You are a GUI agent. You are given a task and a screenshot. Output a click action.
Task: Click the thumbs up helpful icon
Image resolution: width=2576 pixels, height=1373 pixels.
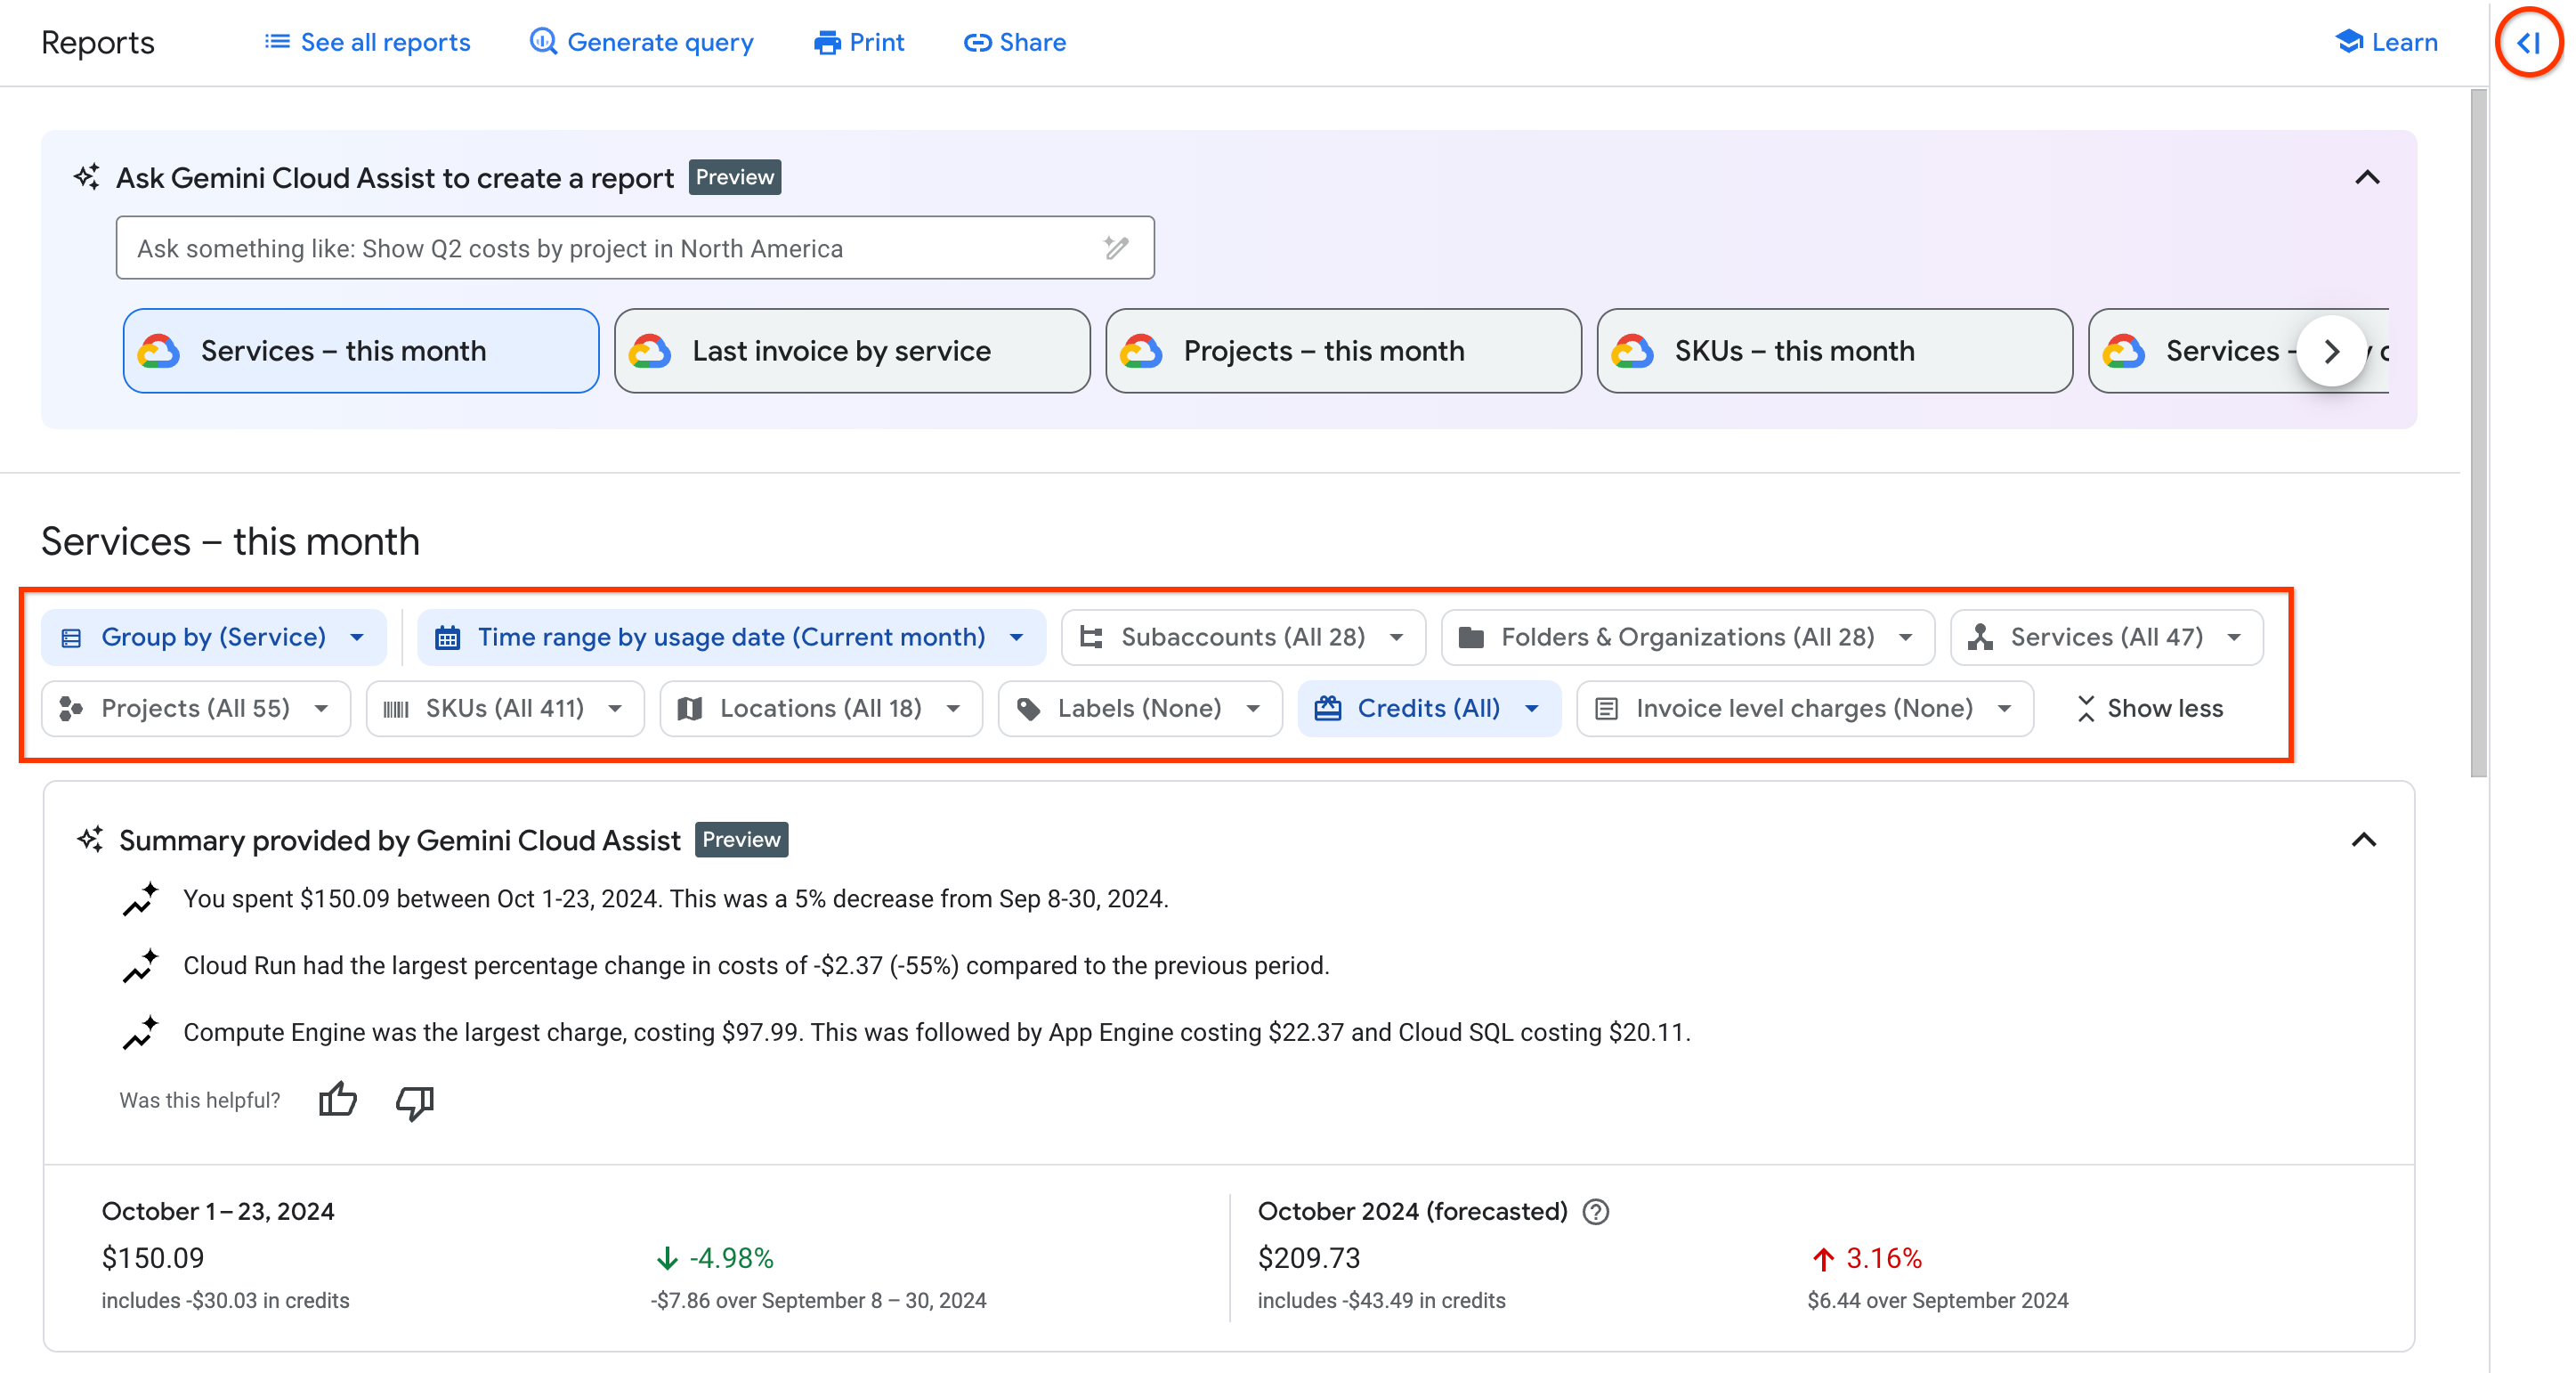(x=337, y=1099)
